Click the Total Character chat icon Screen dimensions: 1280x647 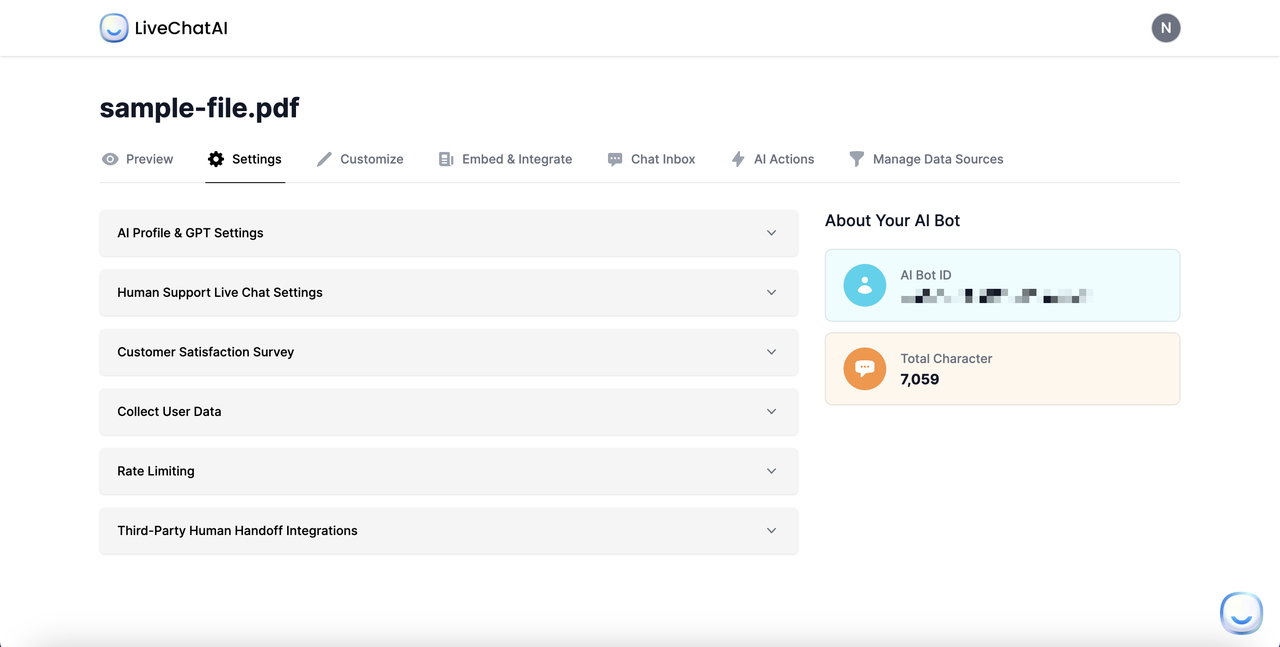864,368
